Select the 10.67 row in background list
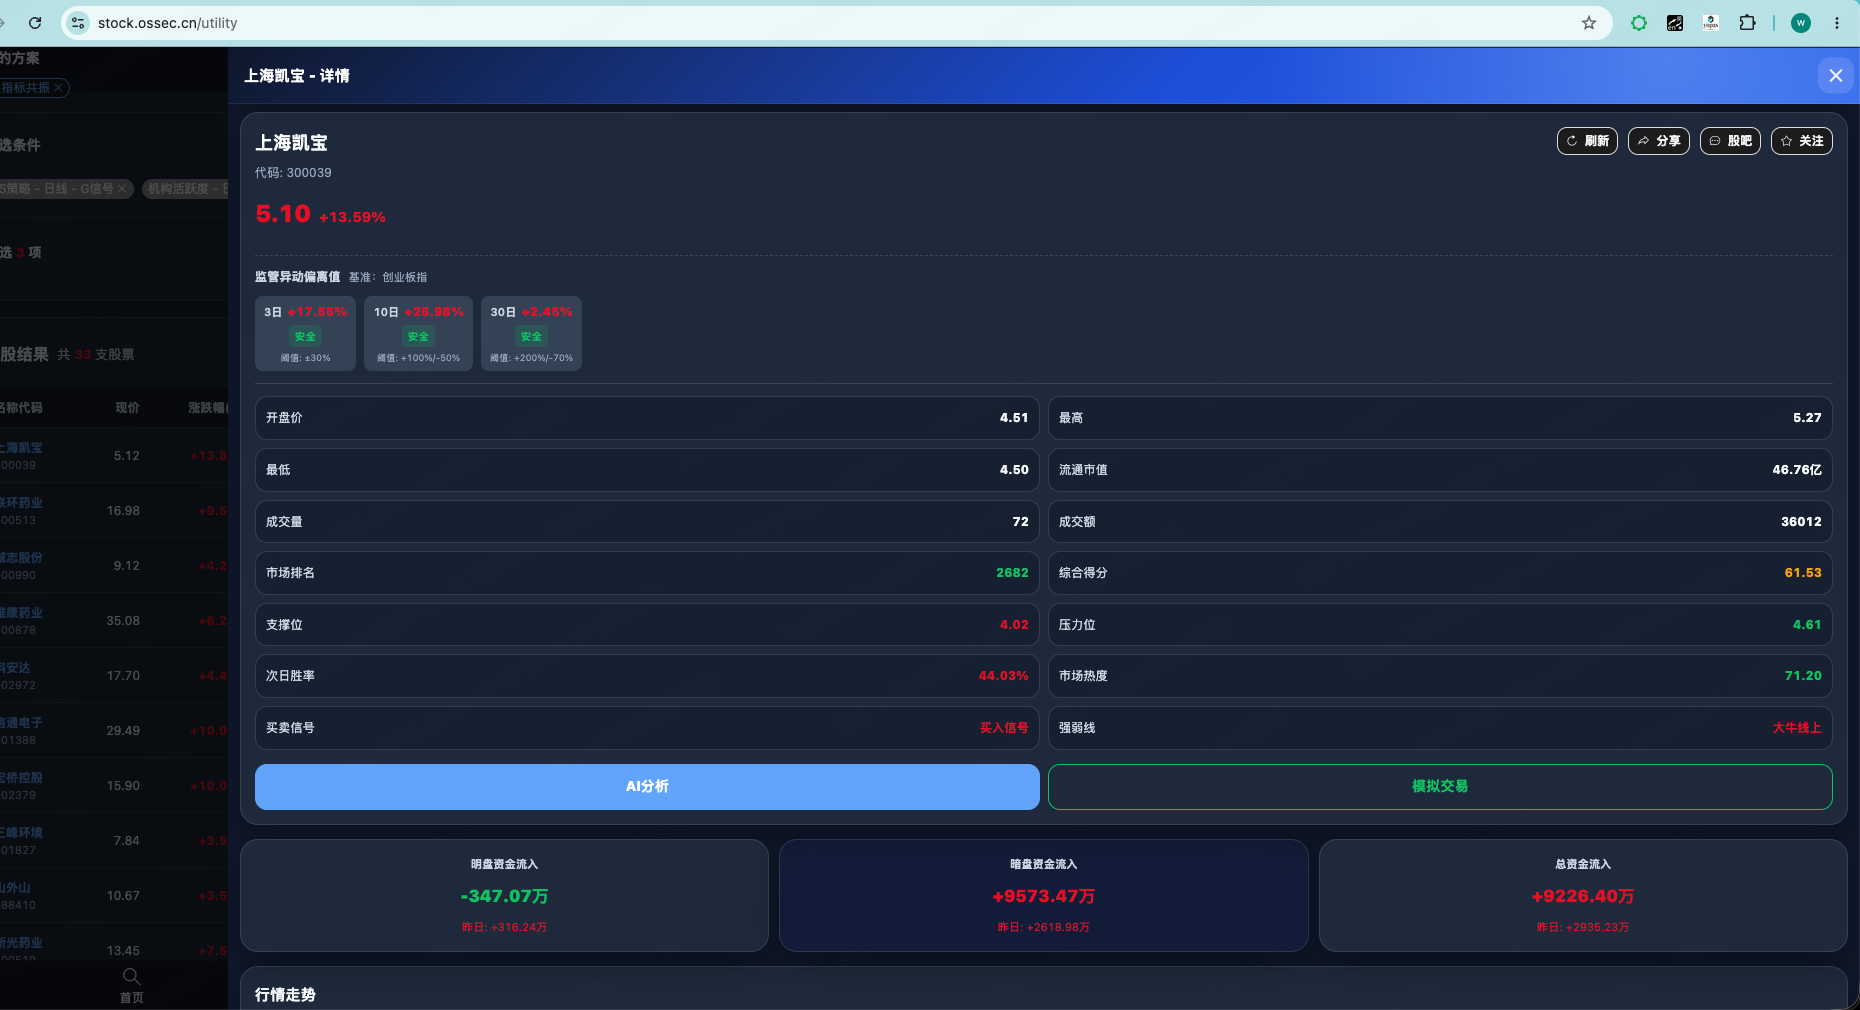 [114, 896]
